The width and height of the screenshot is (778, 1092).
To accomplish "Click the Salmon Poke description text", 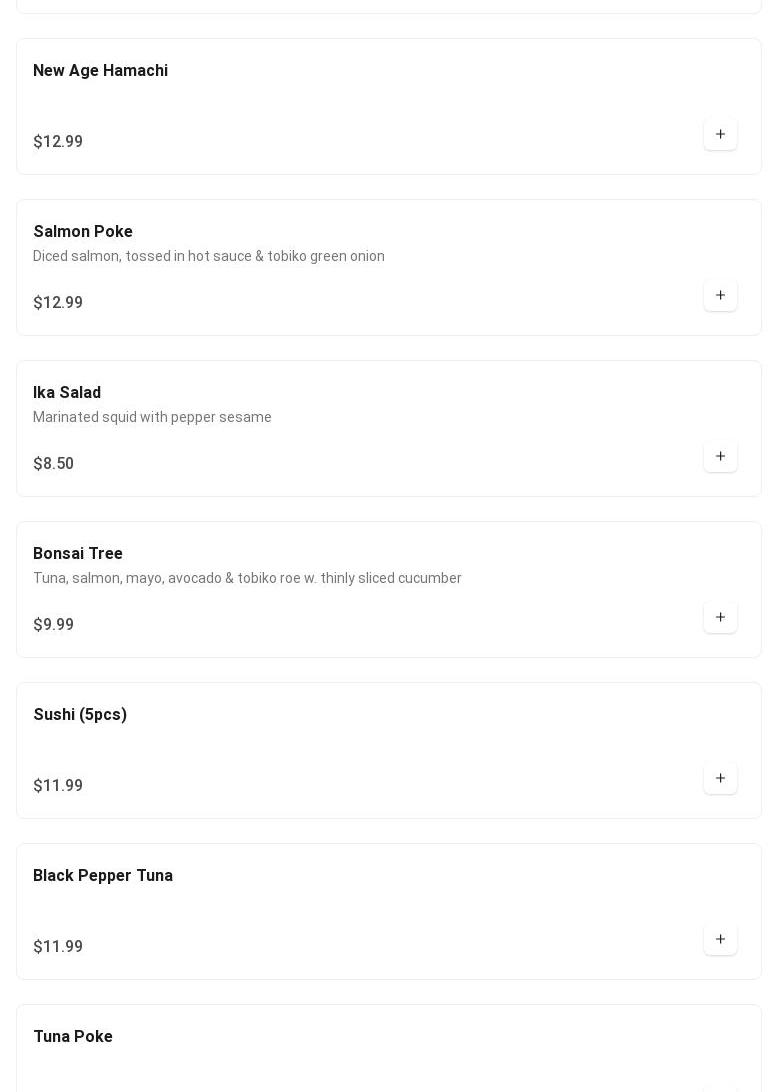I will [x=209, y=256].
